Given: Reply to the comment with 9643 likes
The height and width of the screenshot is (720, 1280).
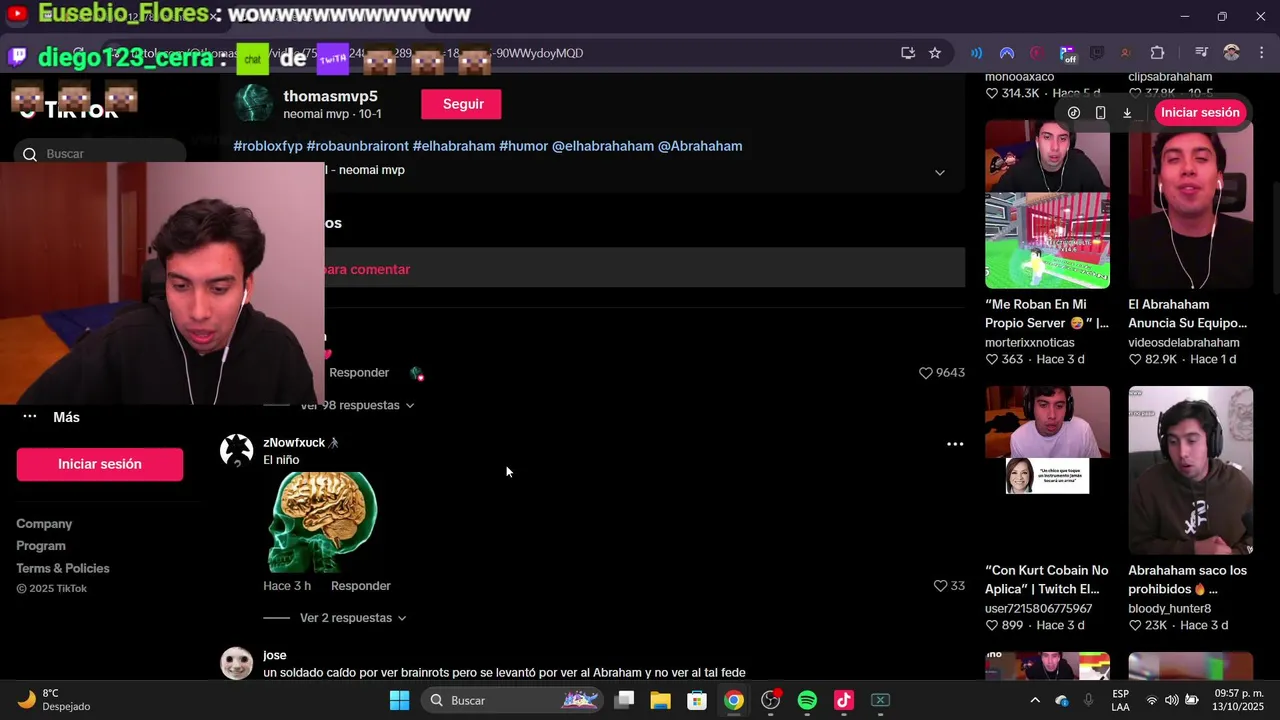Looking at the screenshot, I should [x=359, y=372].
